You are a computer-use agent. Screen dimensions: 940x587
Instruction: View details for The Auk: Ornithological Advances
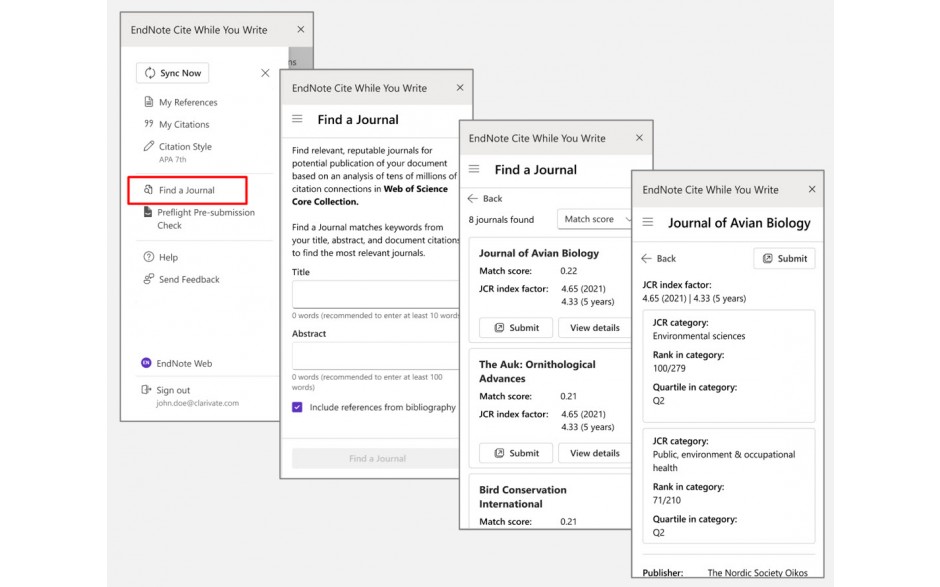[x=594, y=453]
